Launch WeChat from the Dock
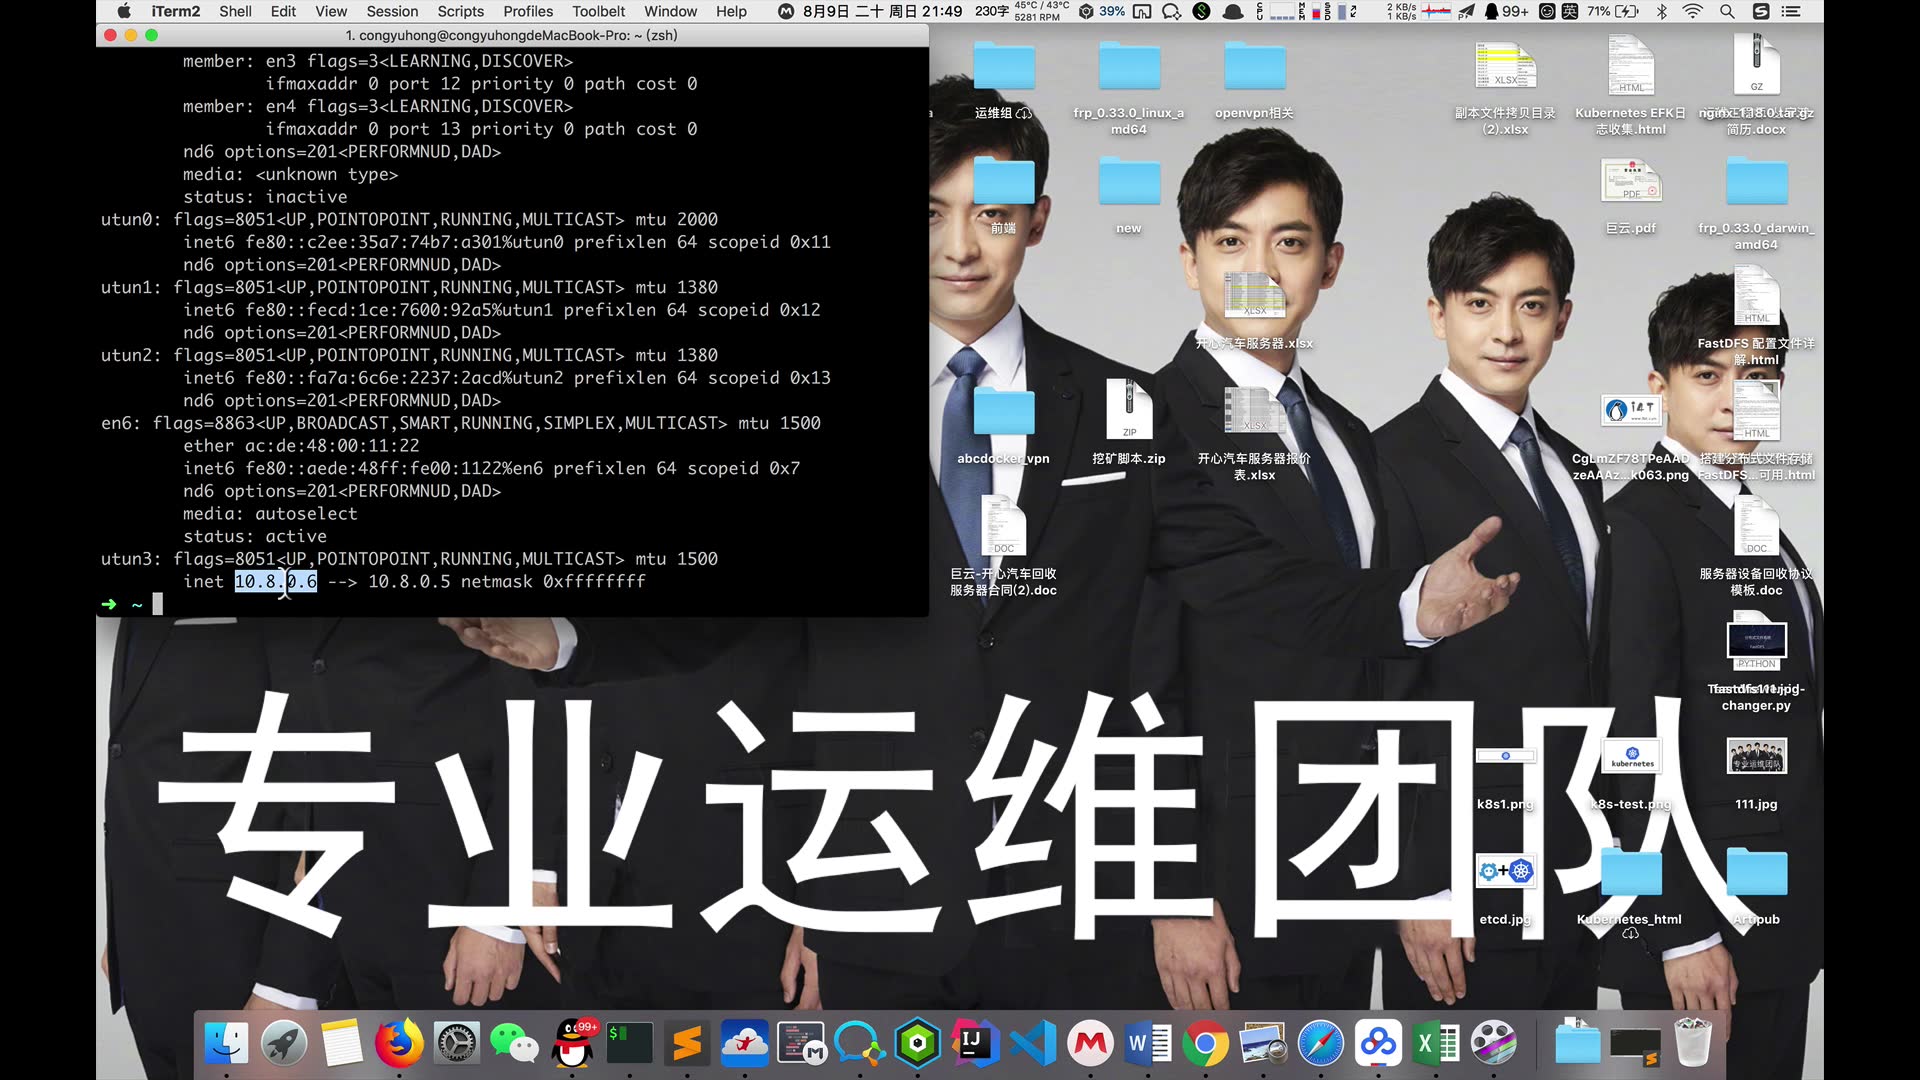The height and width of the screenshot is (1080, 1920). 514,1043
